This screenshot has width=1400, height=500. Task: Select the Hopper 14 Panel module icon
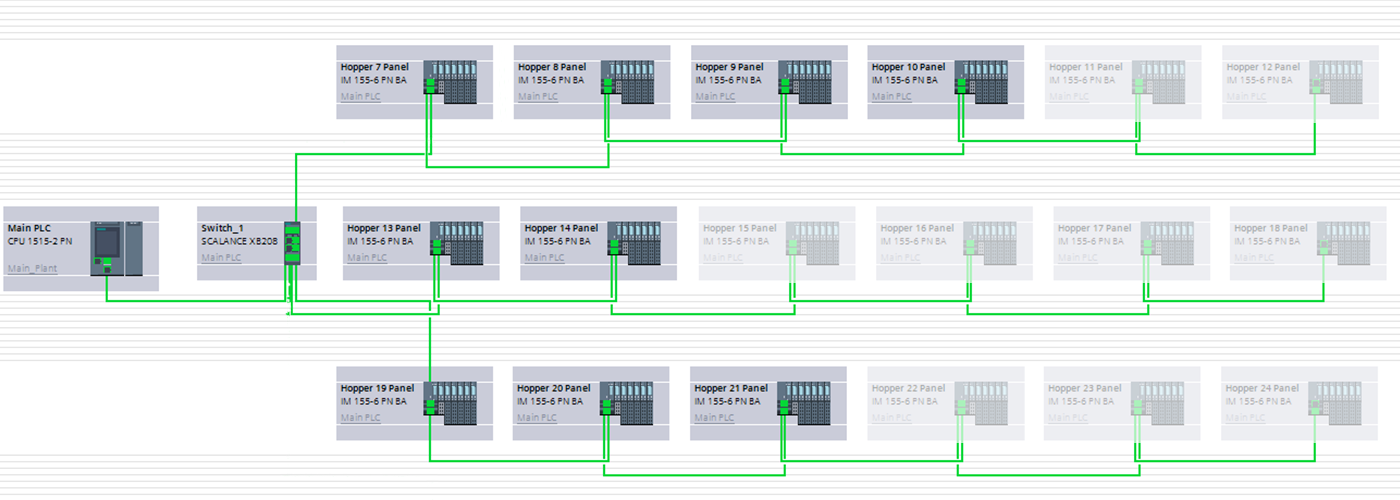[635, 243]
